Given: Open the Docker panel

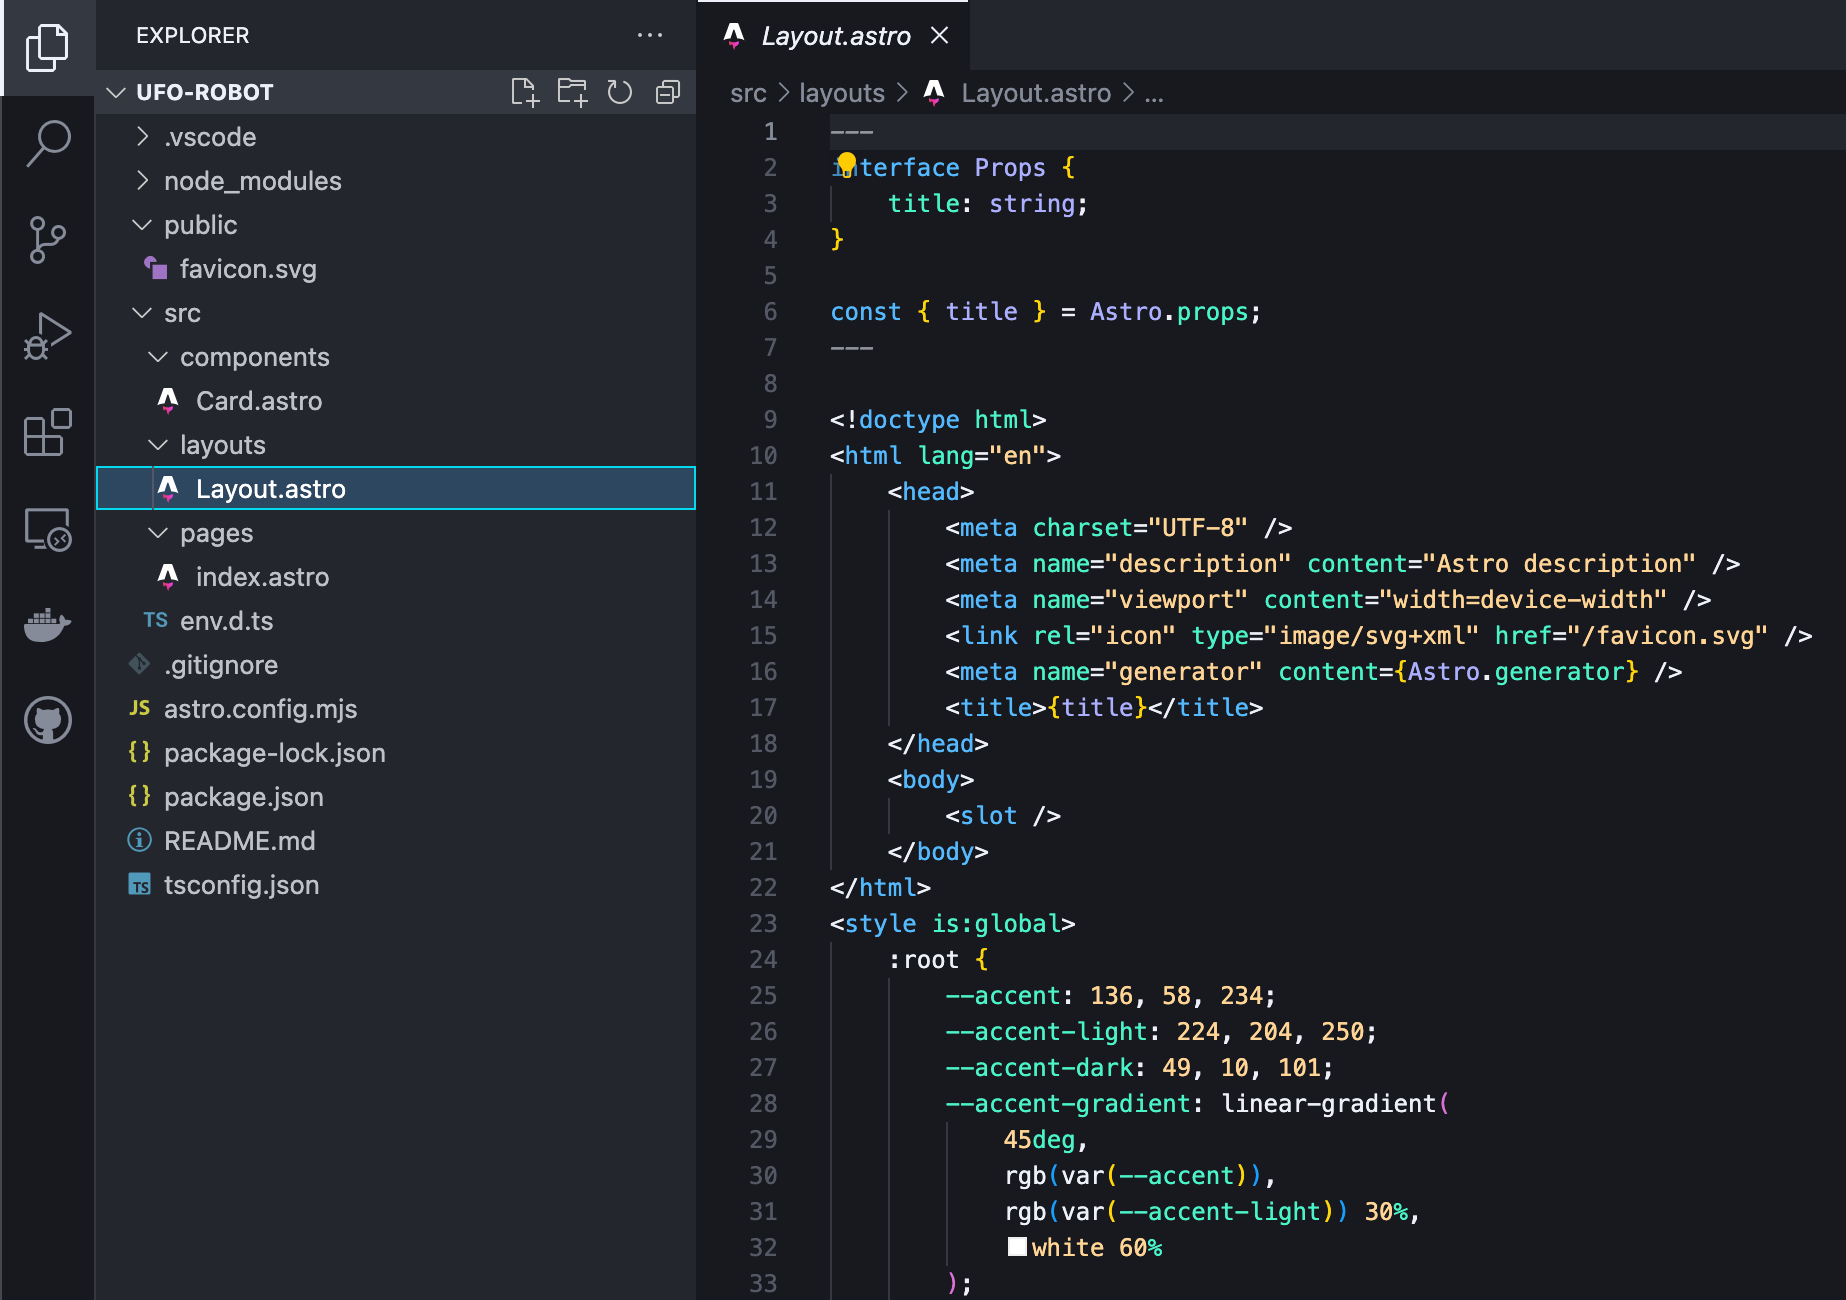Looking at the screenshot, I should [x=47, y=625].
